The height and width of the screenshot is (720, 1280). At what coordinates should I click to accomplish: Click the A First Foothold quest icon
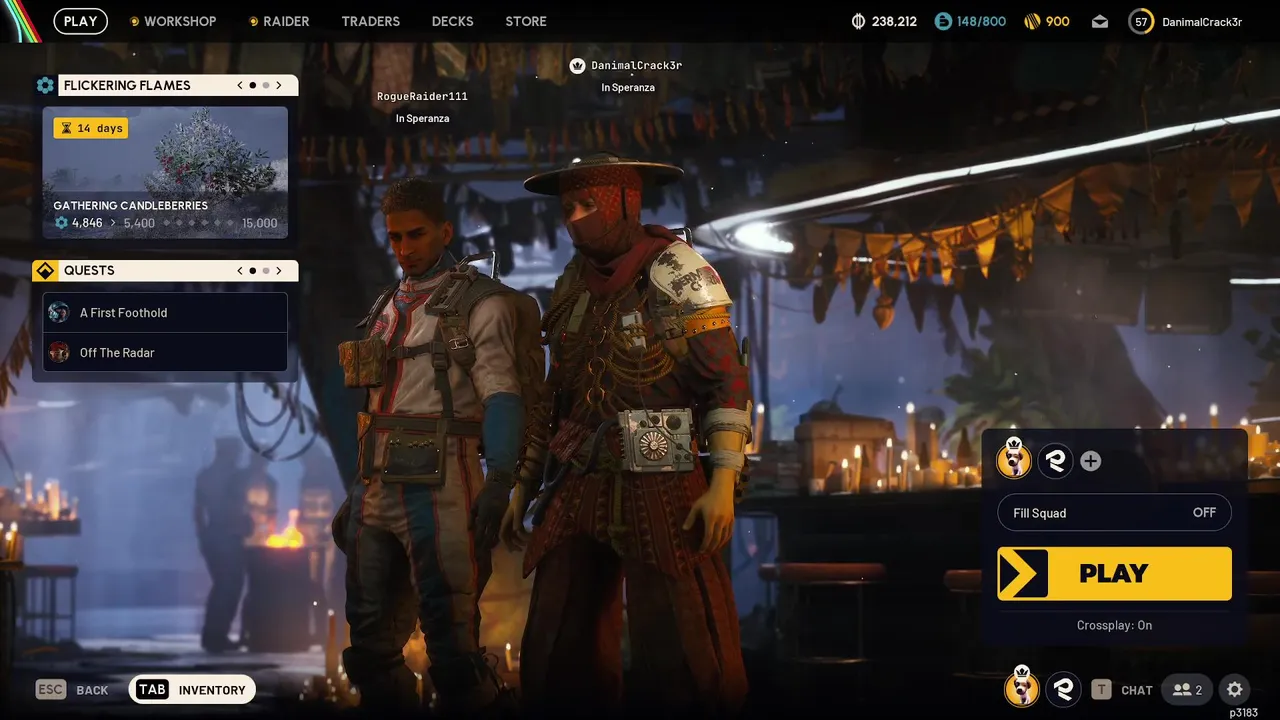59,312
